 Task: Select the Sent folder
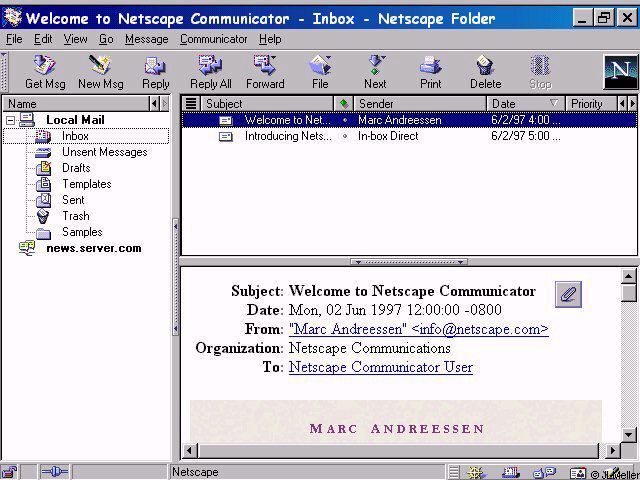(73, 200)
